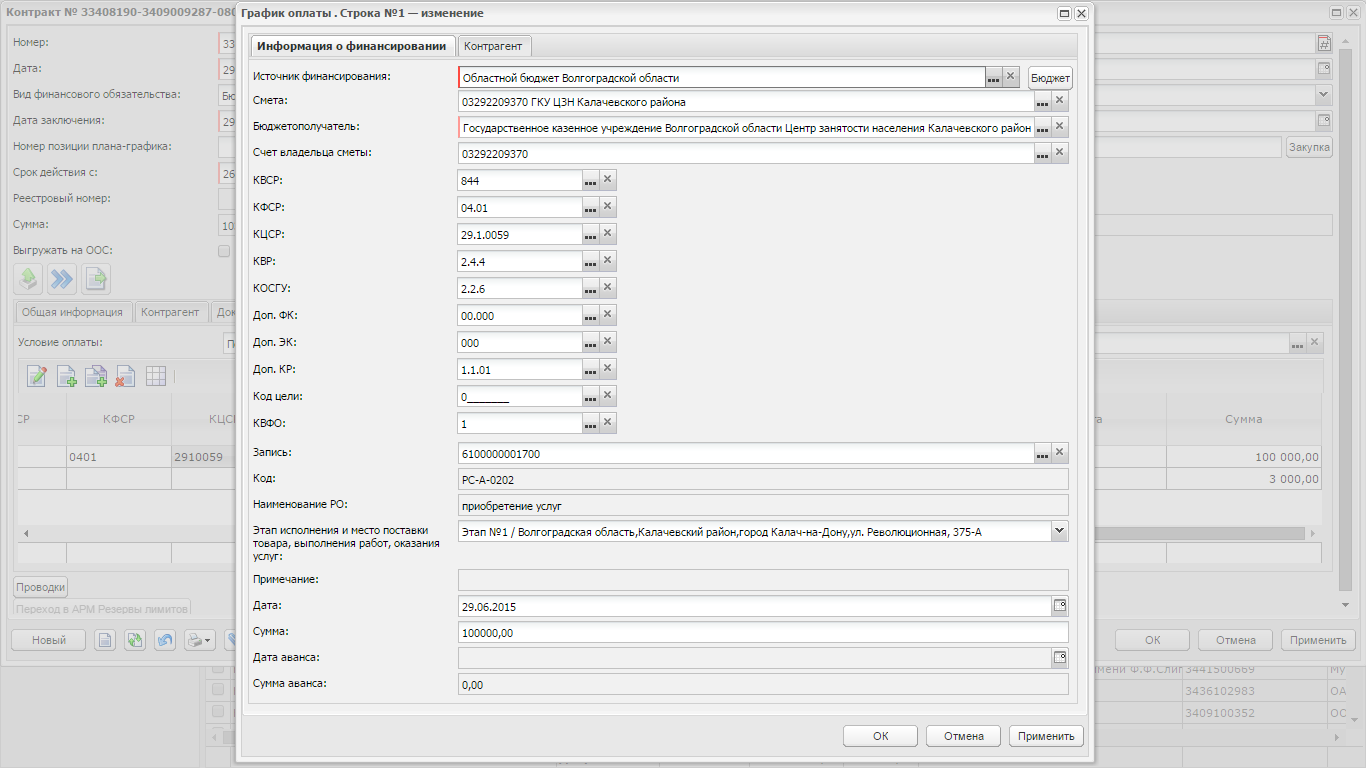The image size is (1366, 768).
Task: Open the Вид финансового обязательства dropdown
Action: pyautogui.click(x=1324, y=94)
